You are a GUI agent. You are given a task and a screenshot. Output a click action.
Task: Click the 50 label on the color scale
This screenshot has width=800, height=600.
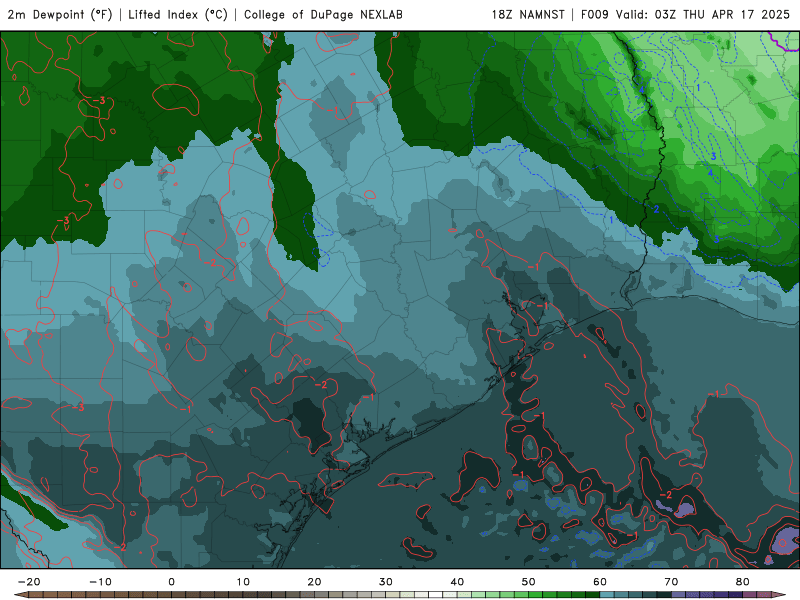[x=529, y=582]
